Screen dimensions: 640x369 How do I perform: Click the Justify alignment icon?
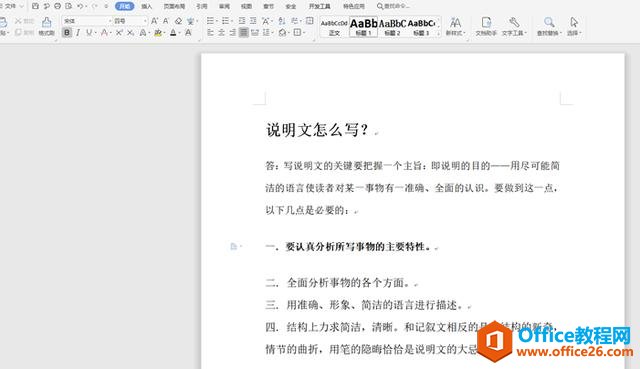[243, 33]
